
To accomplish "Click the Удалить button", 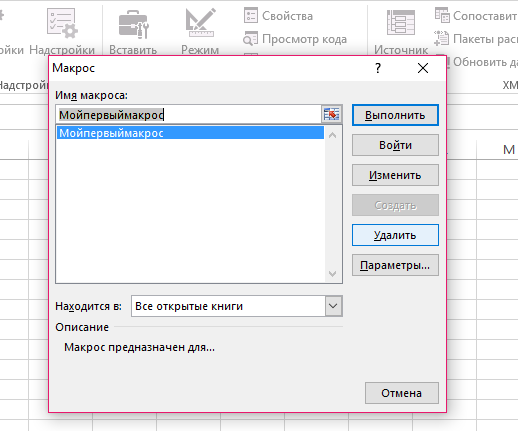I will (395, 235).
